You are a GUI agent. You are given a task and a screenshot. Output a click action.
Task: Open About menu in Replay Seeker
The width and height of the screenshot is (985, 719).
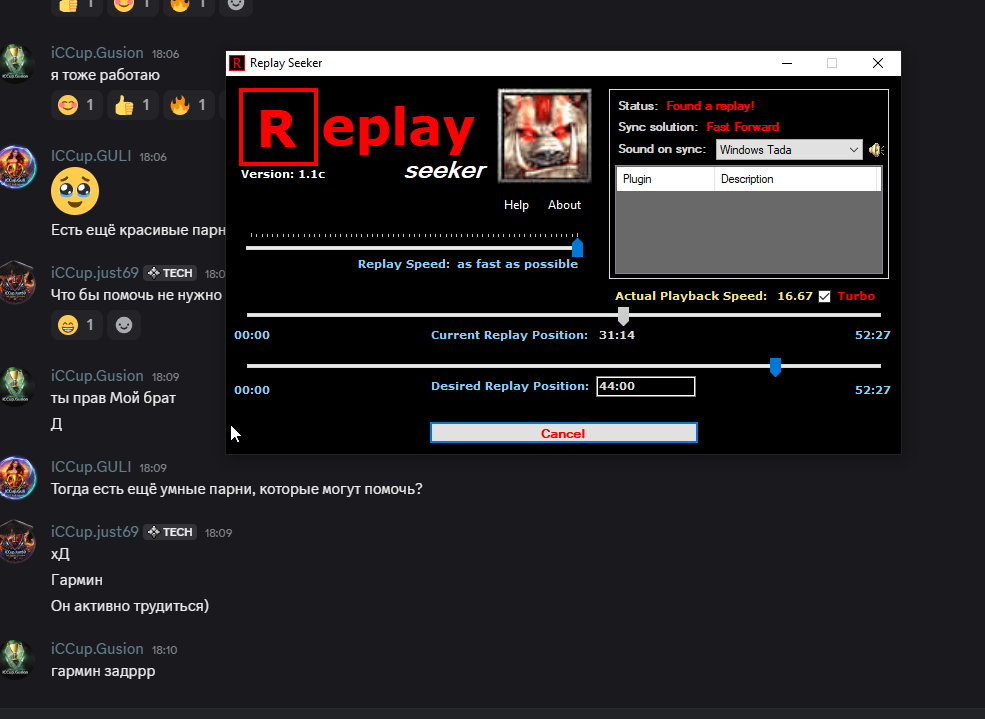tap(564, 205)
